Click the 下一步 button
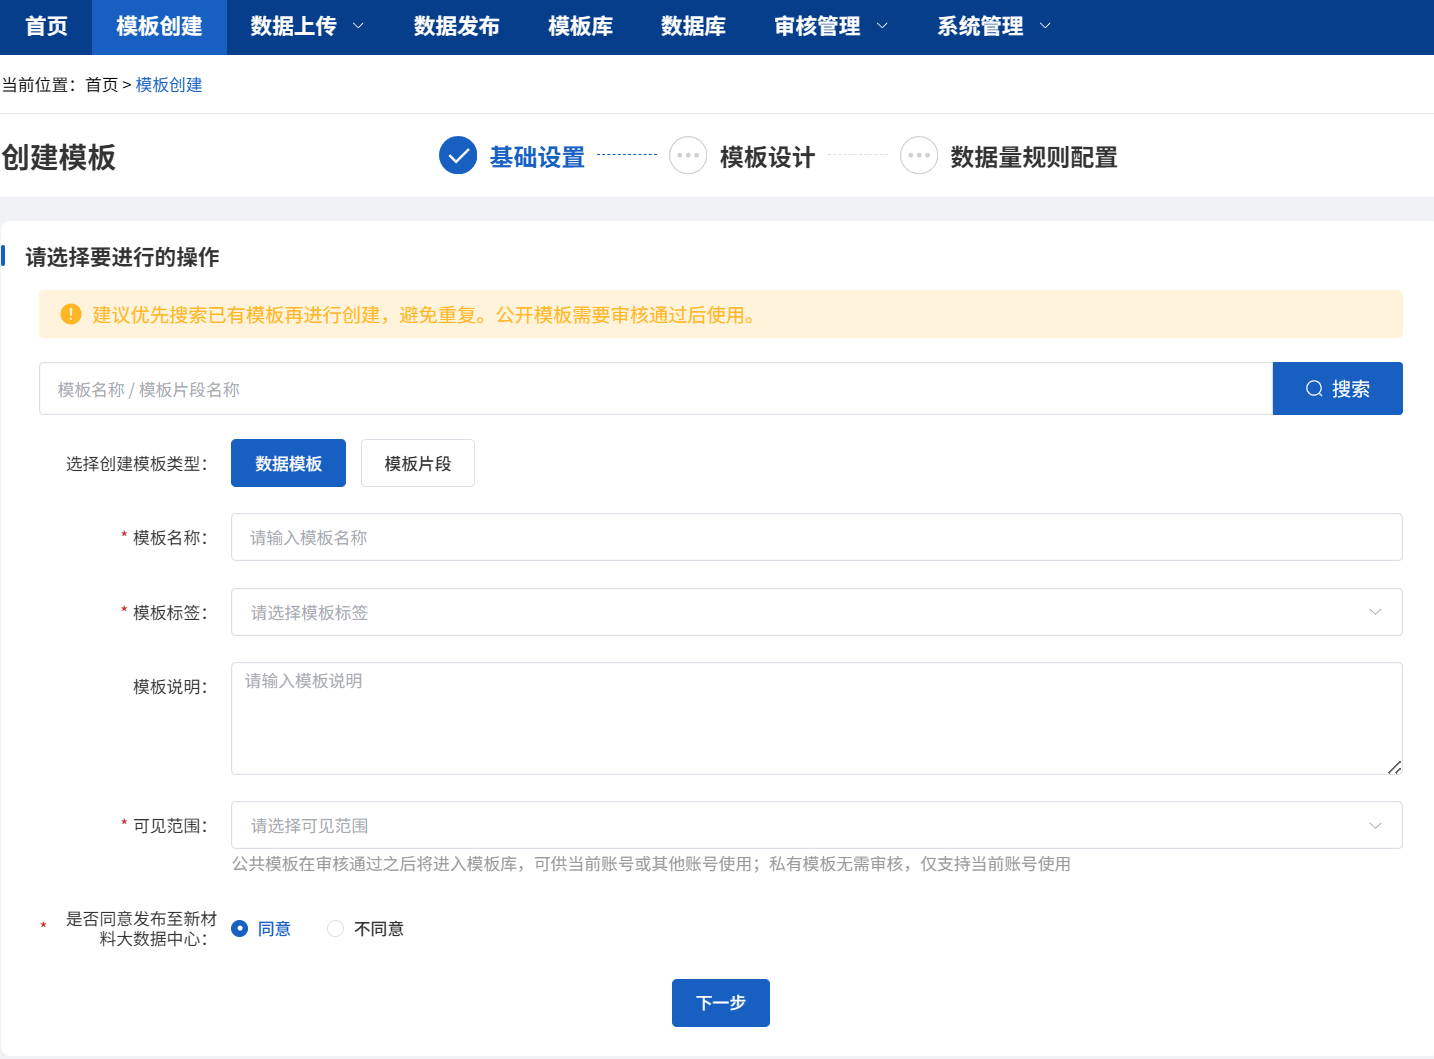This screenshot has width=1434, height=1059. pos(720,1003)
